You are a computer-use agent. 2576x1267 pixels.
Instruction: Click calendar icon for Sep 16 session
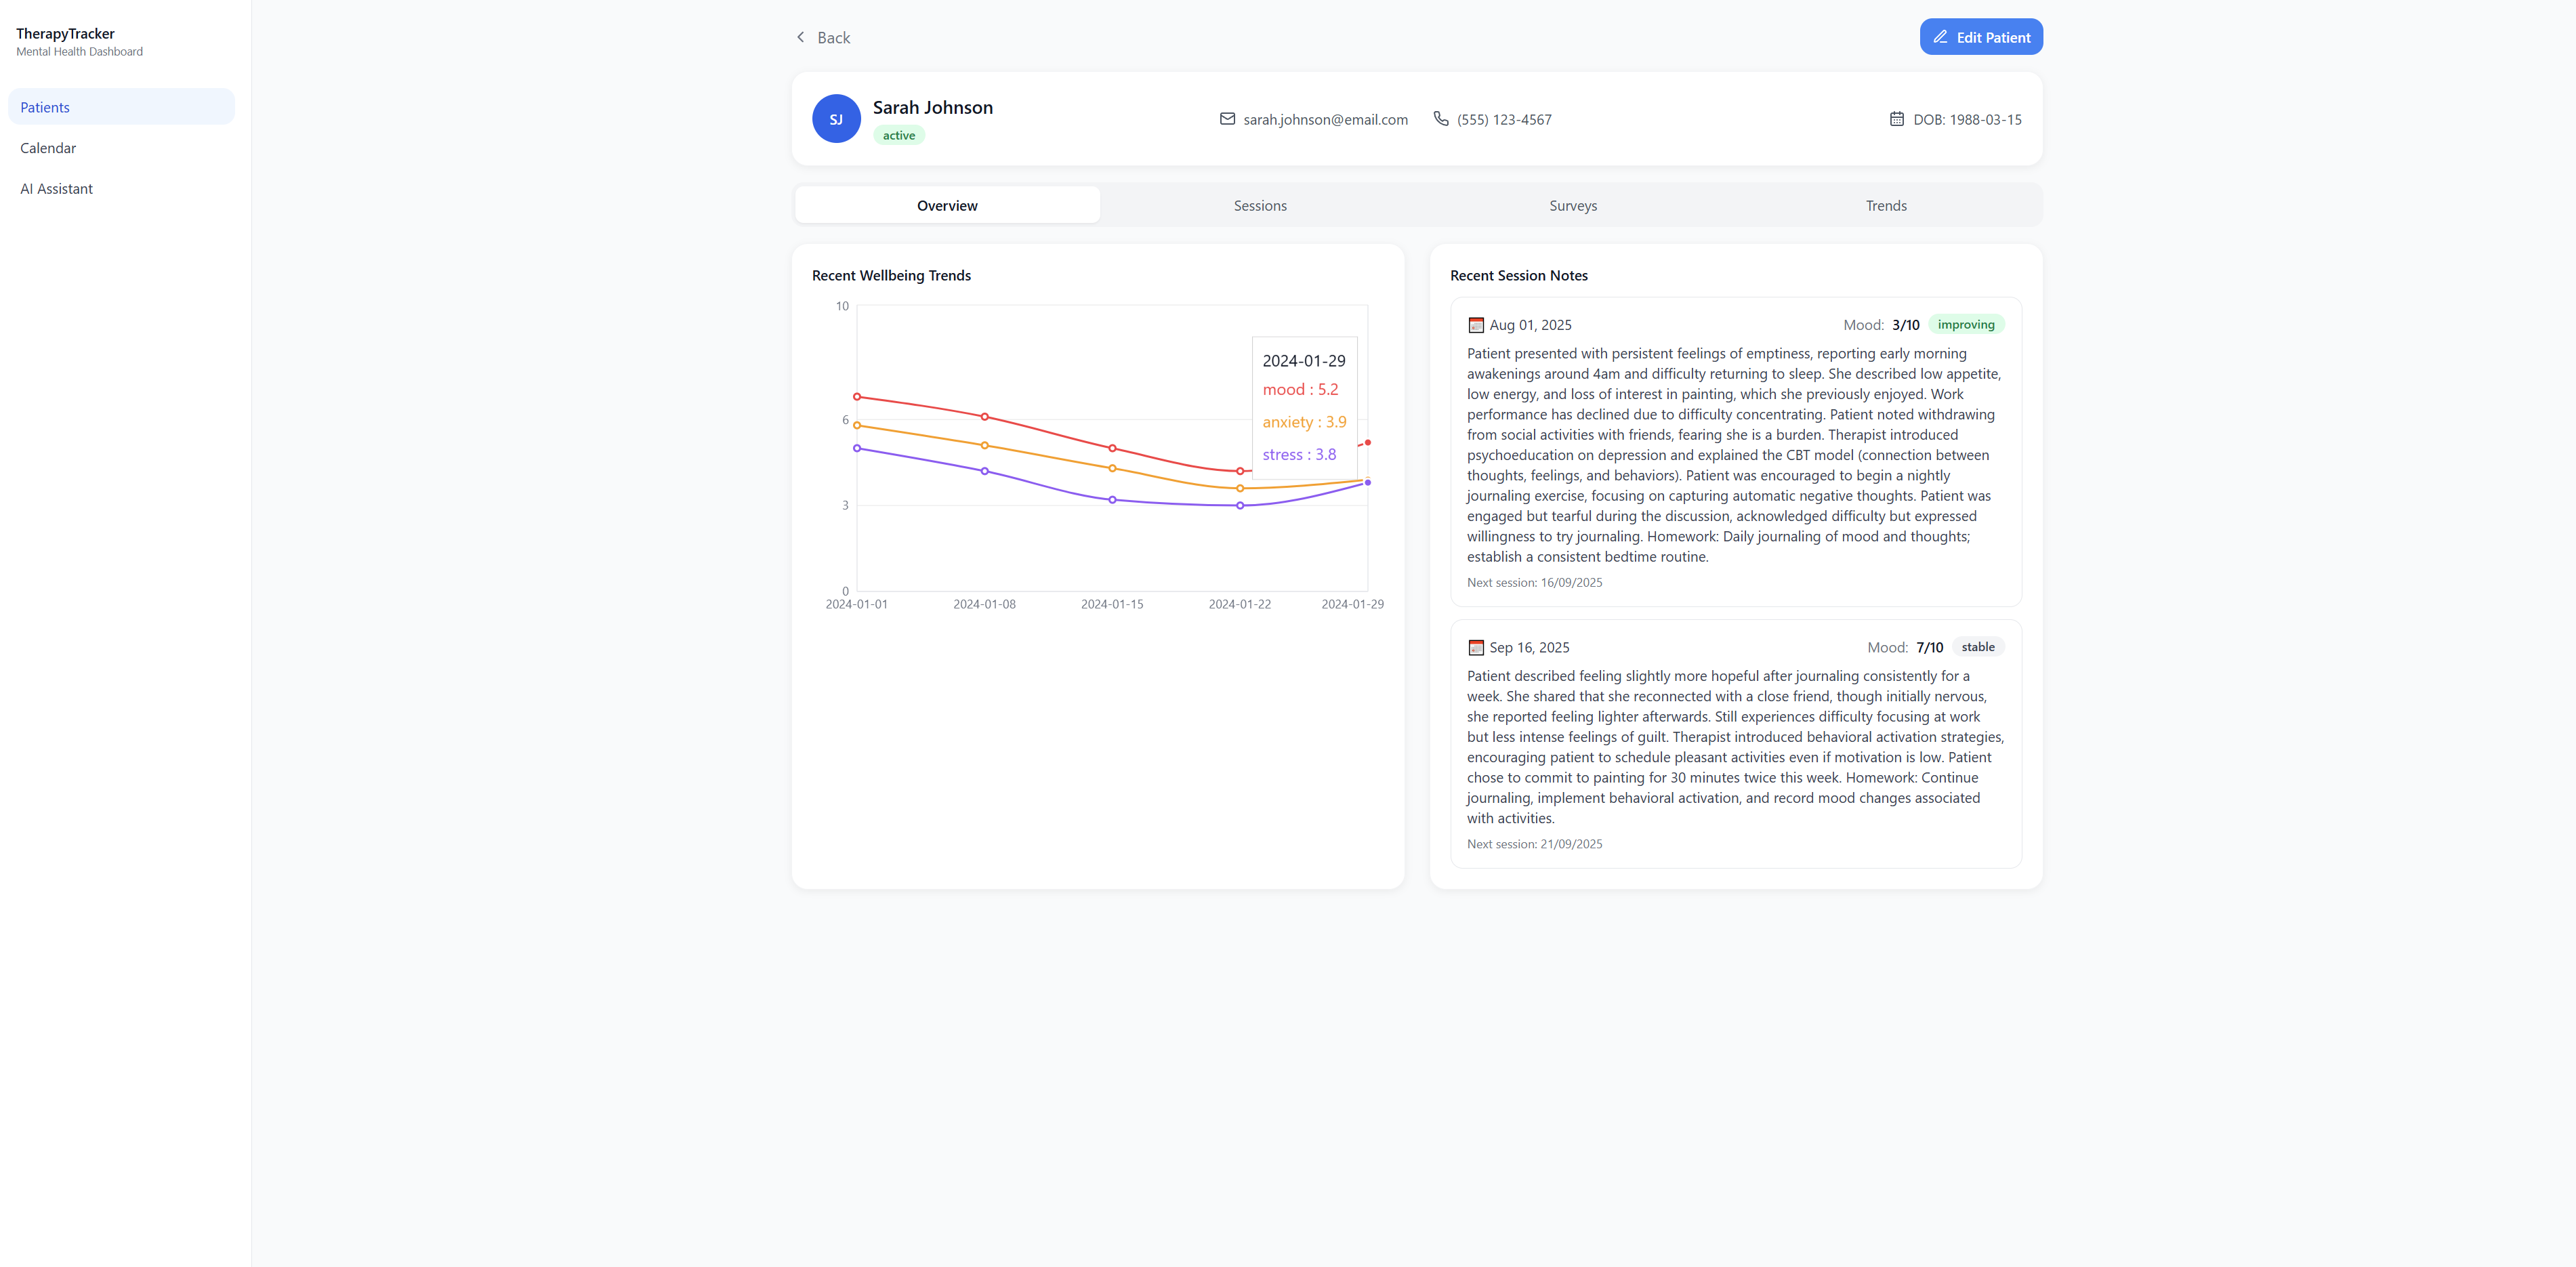1475,648
